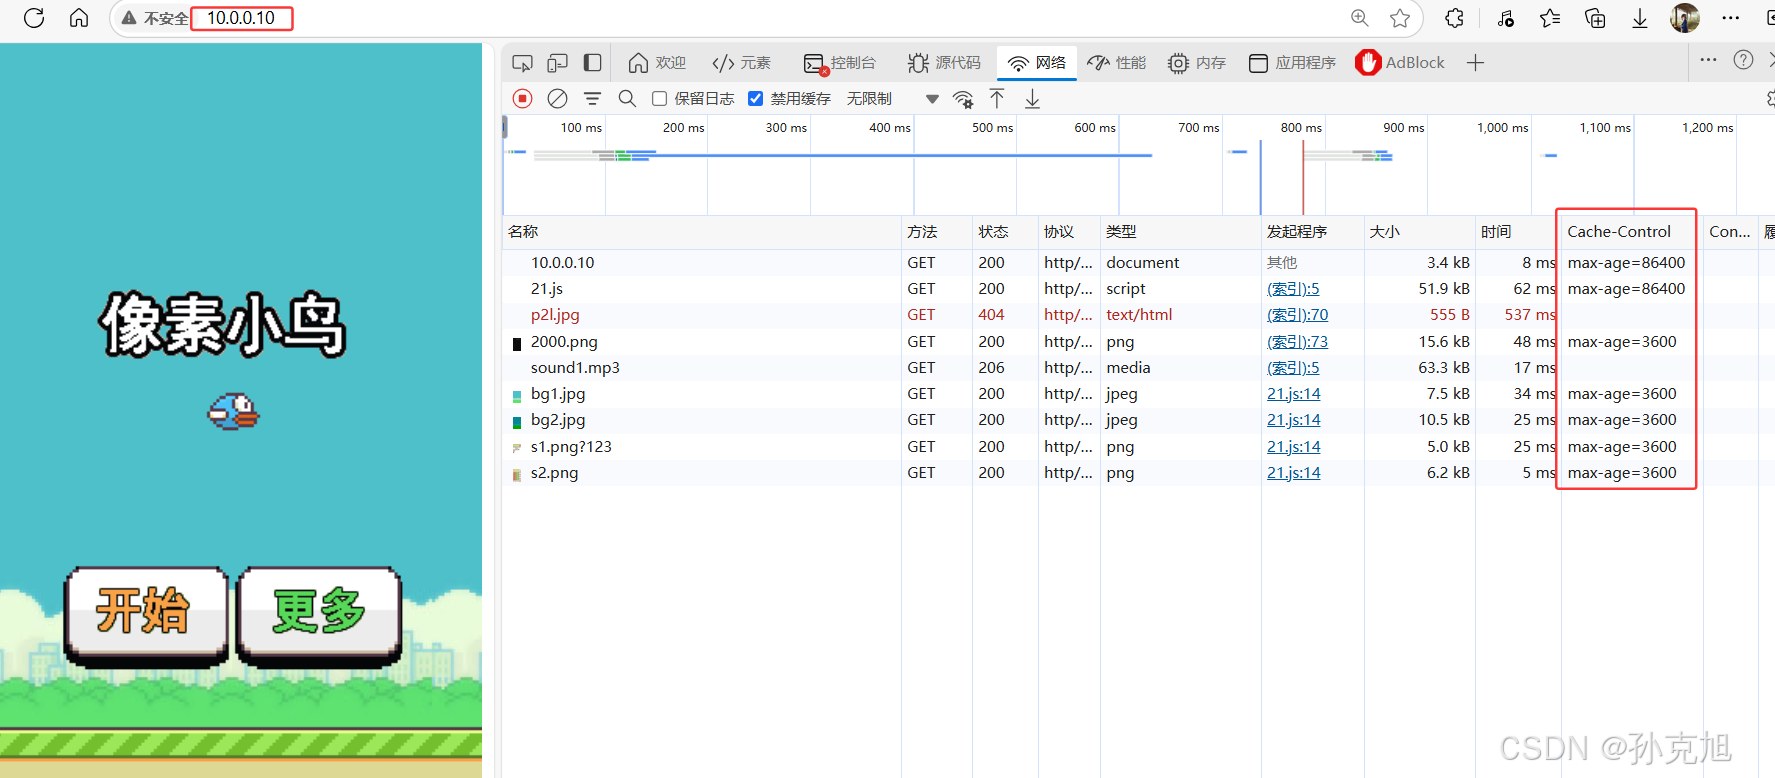
Task: Sort by the 名称 column header
Action: 702,232
